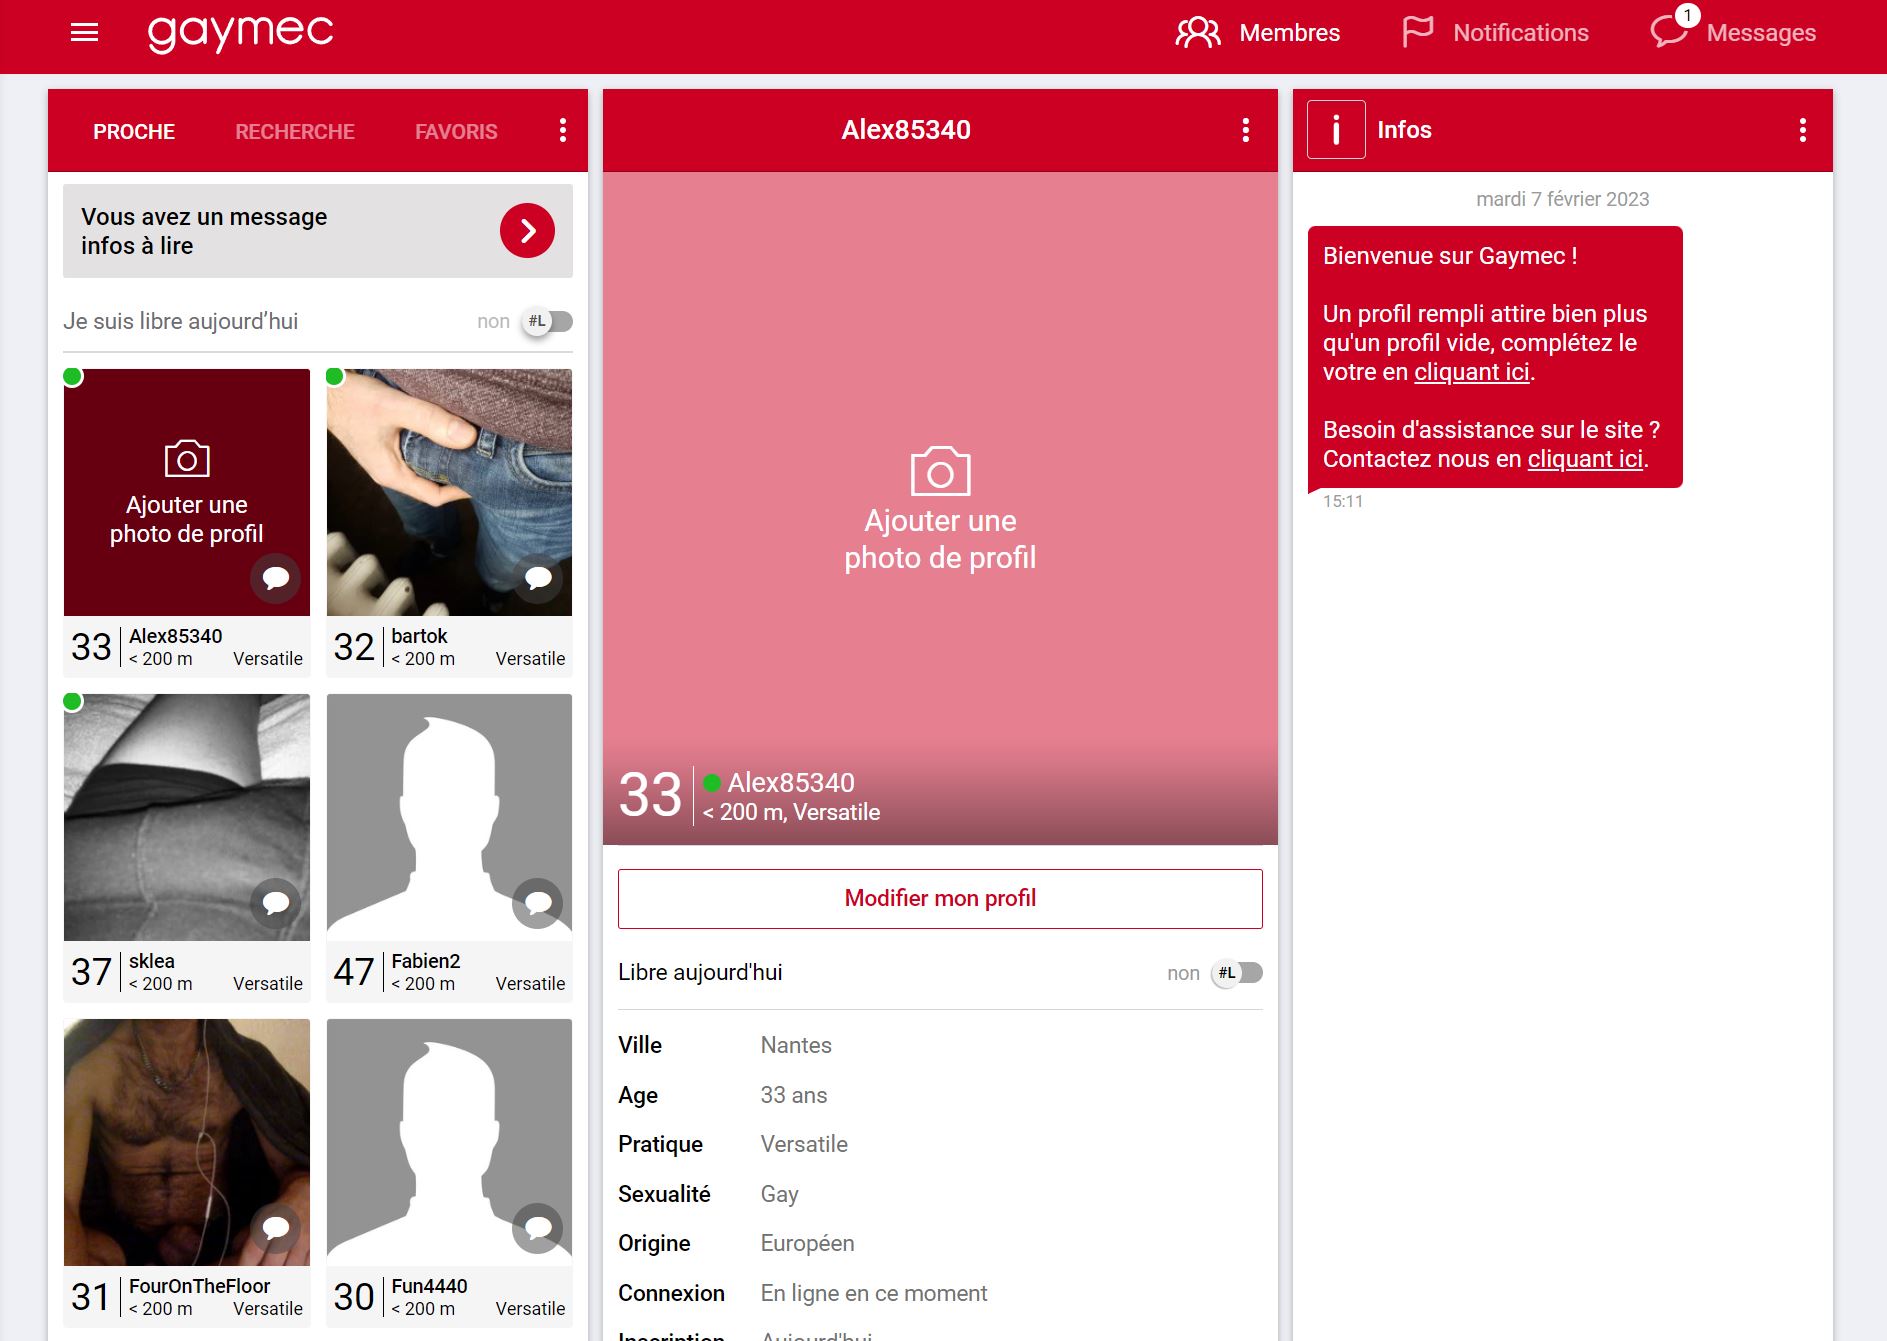Viewport: 1887px width, 1341px height.
Task: Click the red arrow to read infos message
Action: (x=527, y=231)
